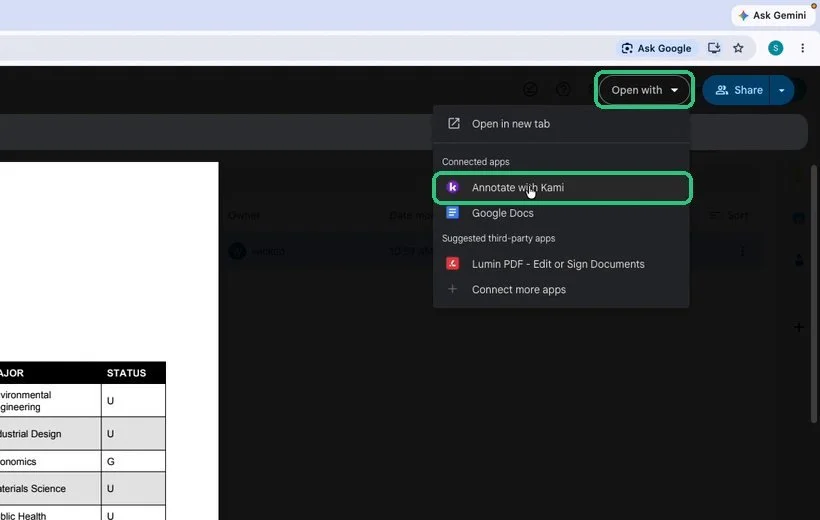Select Open in new tab
Viewport: 820px width, 520px height.
[561, 124]
